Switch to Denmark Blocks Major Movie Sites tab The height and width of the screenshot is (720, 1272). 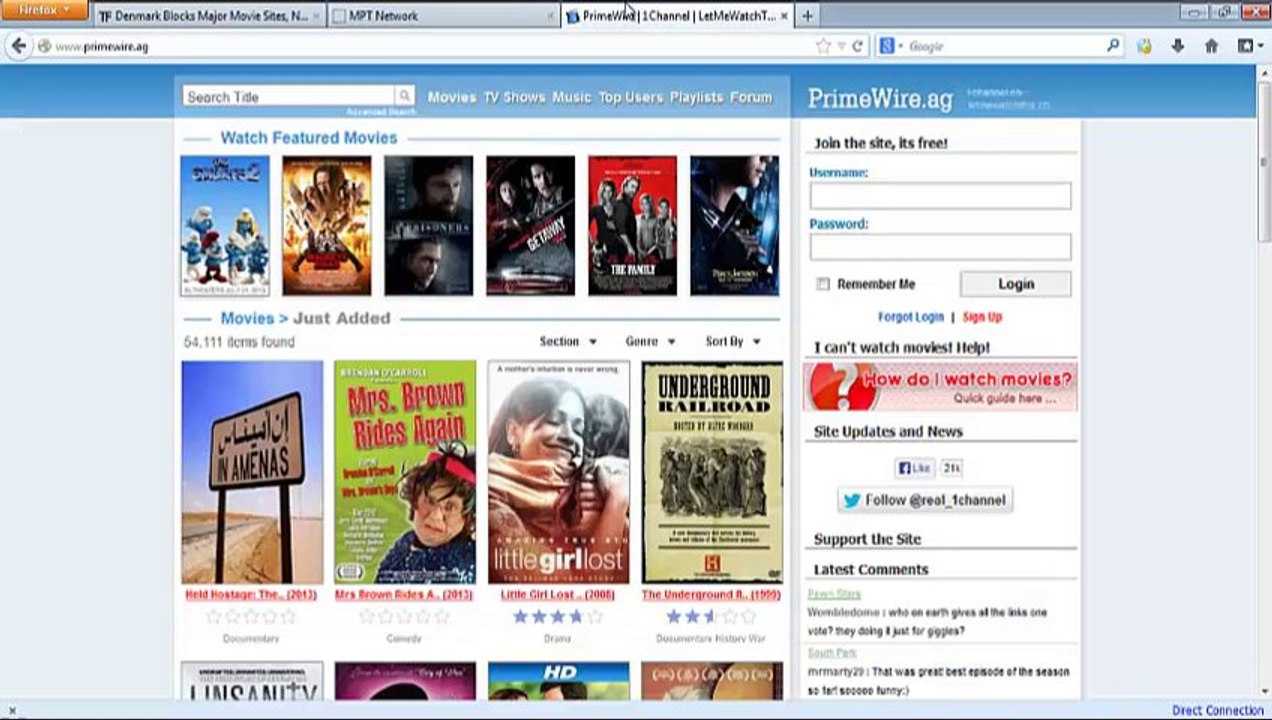point(211,16)
